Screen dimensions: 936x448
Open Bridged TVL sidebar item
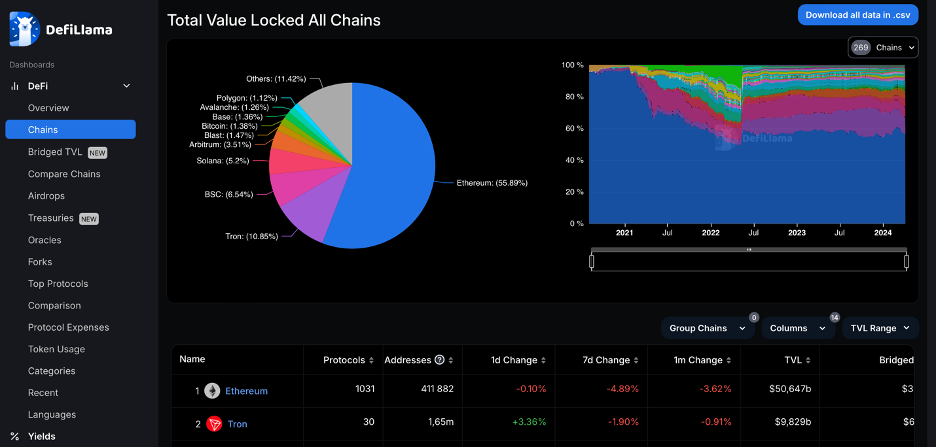click(55, 152)
